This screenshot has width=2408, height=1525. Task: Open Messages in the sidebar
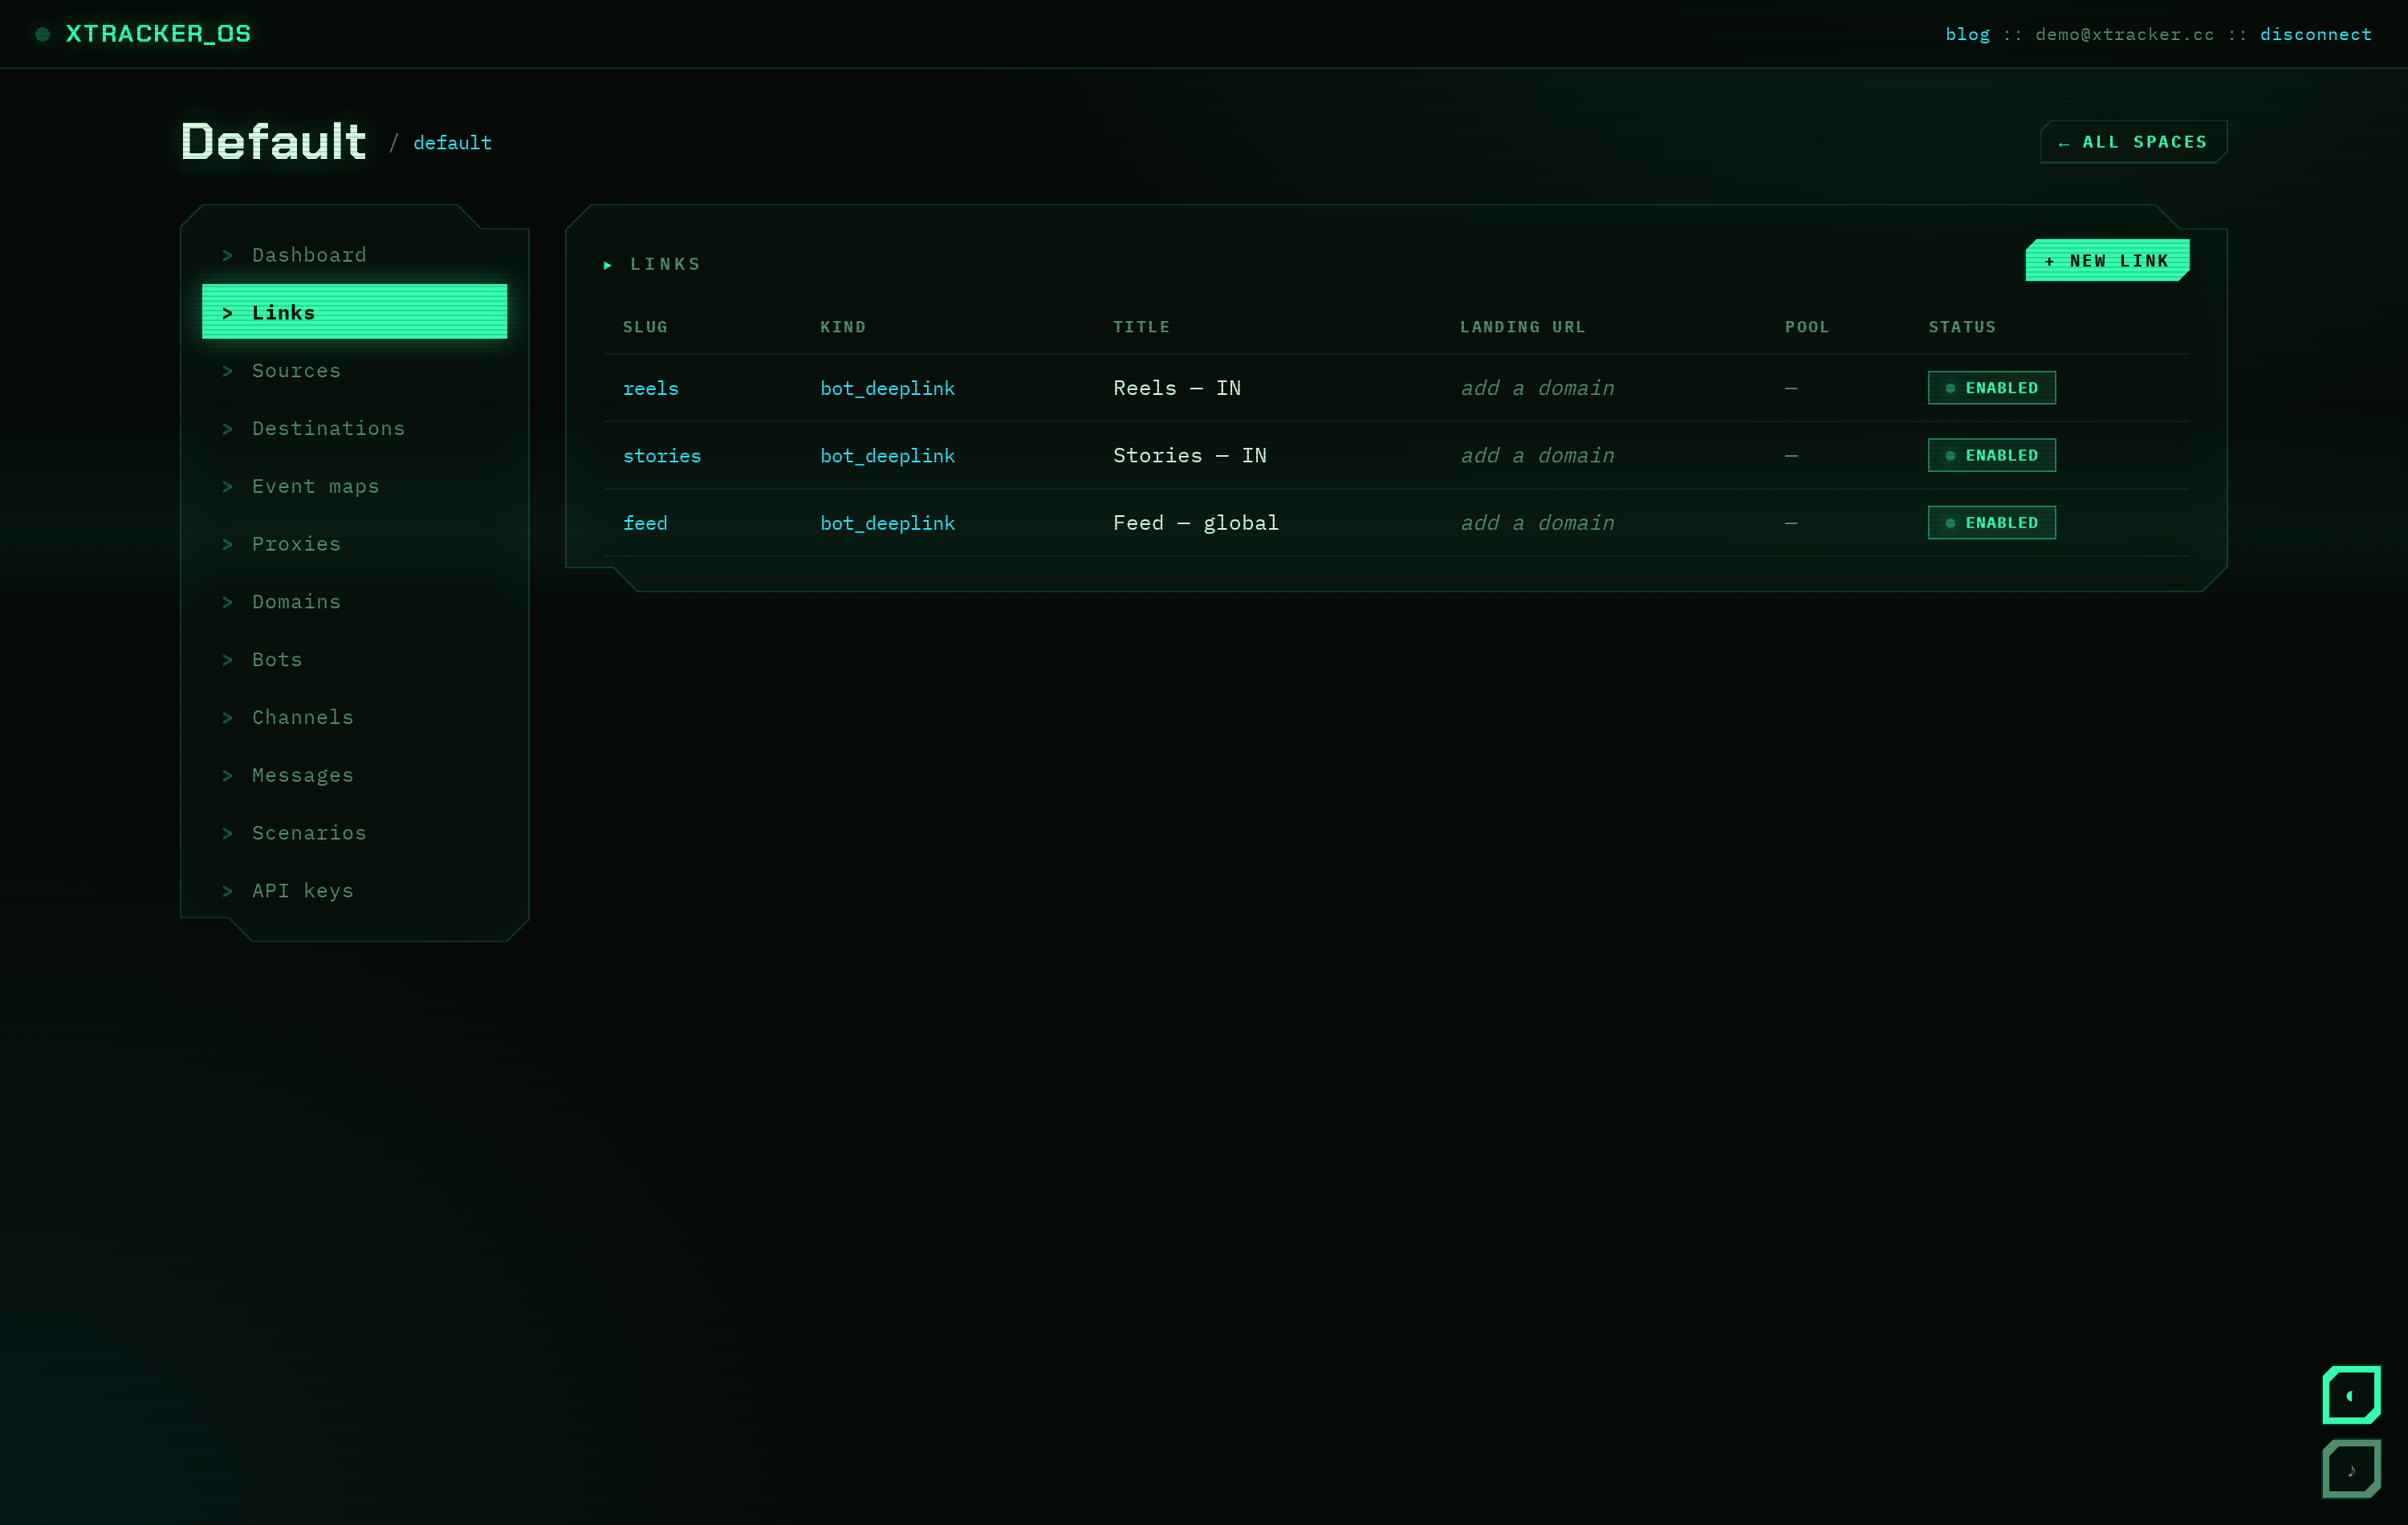[354, 775]
